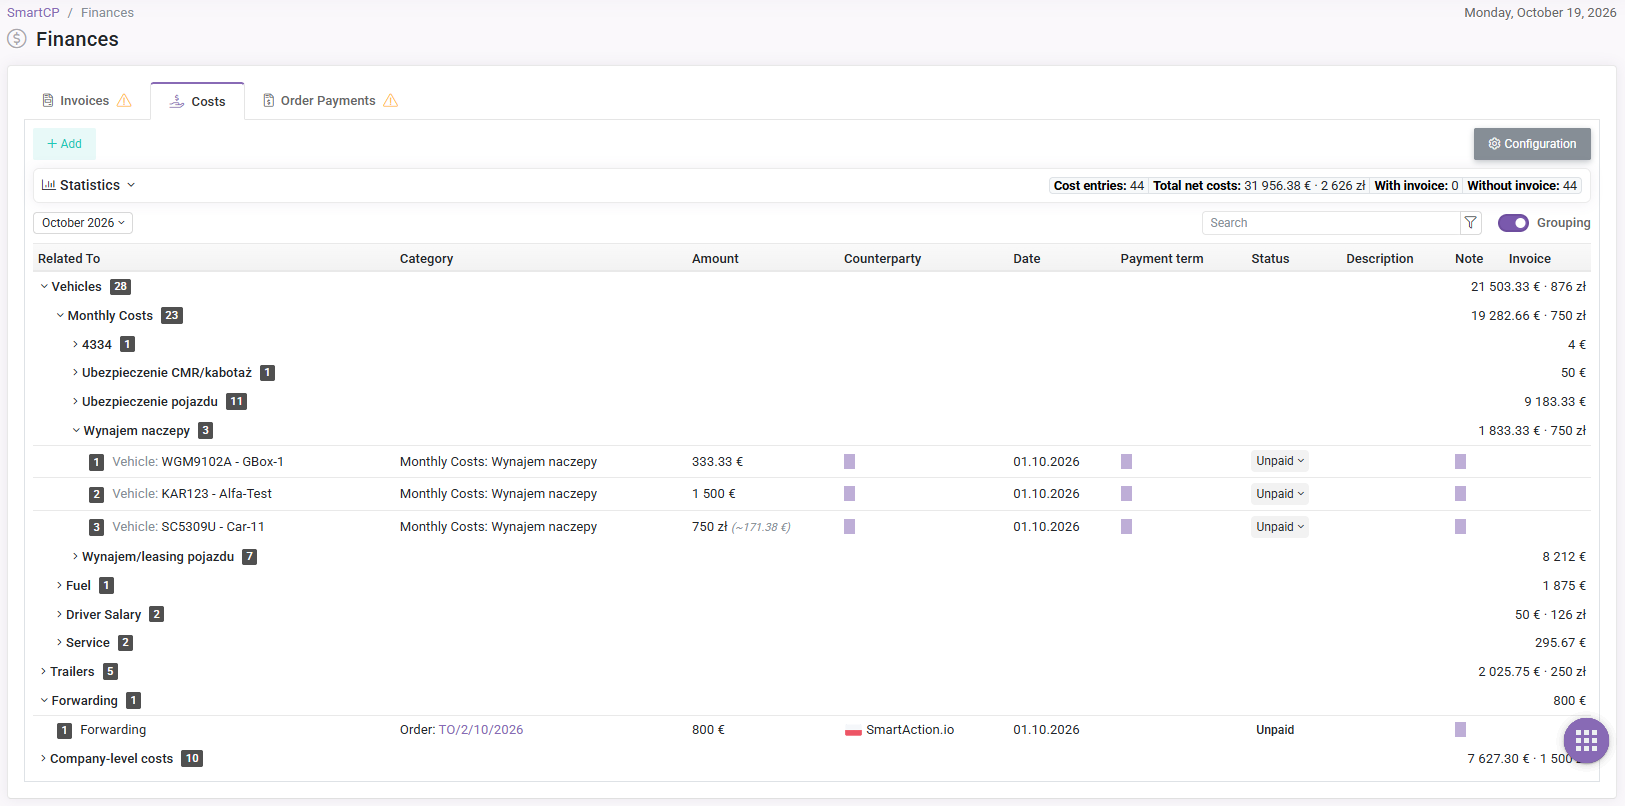Expand the 4334 group
Viewport: 1625px width, 806px height.
point(75,345)
